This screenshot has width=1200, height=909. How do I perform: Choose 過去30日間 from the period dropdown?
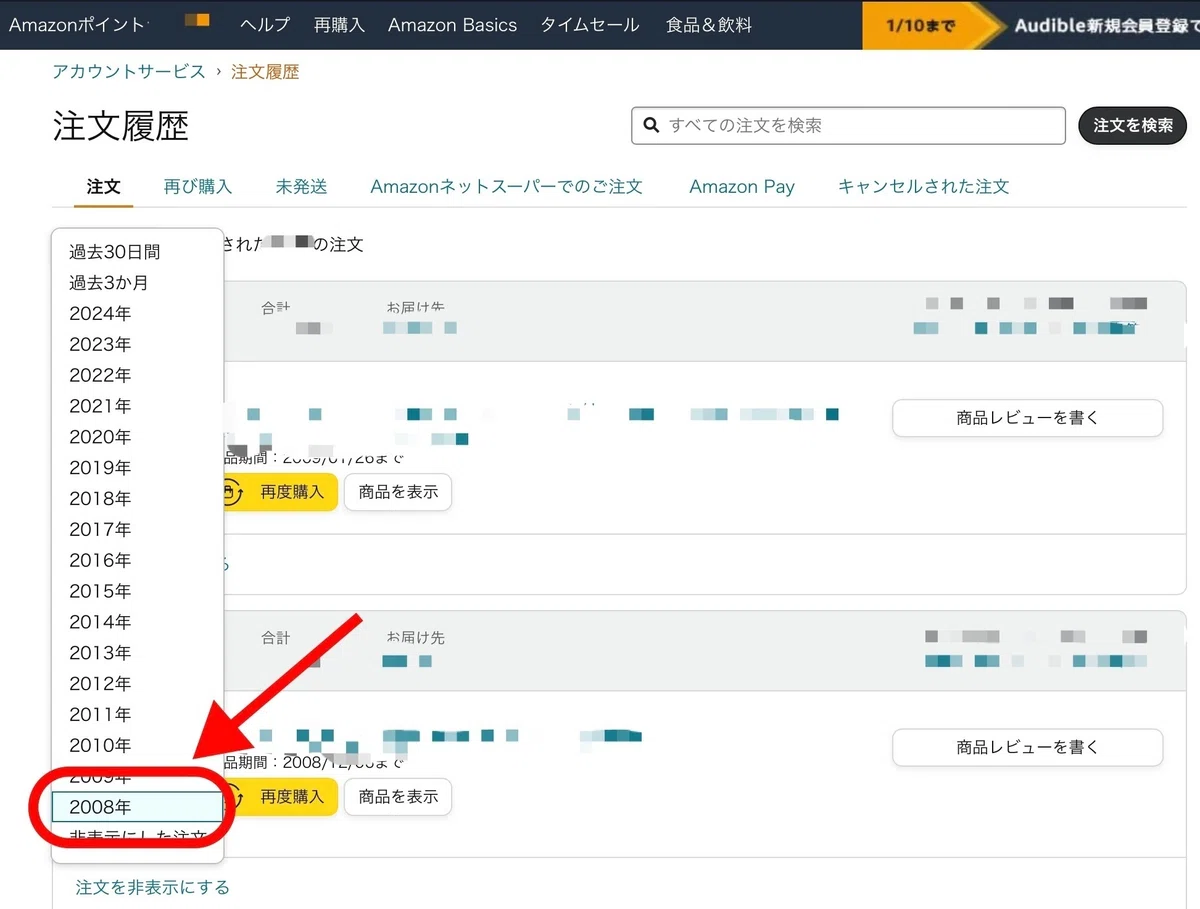click(x=137, y=252)
